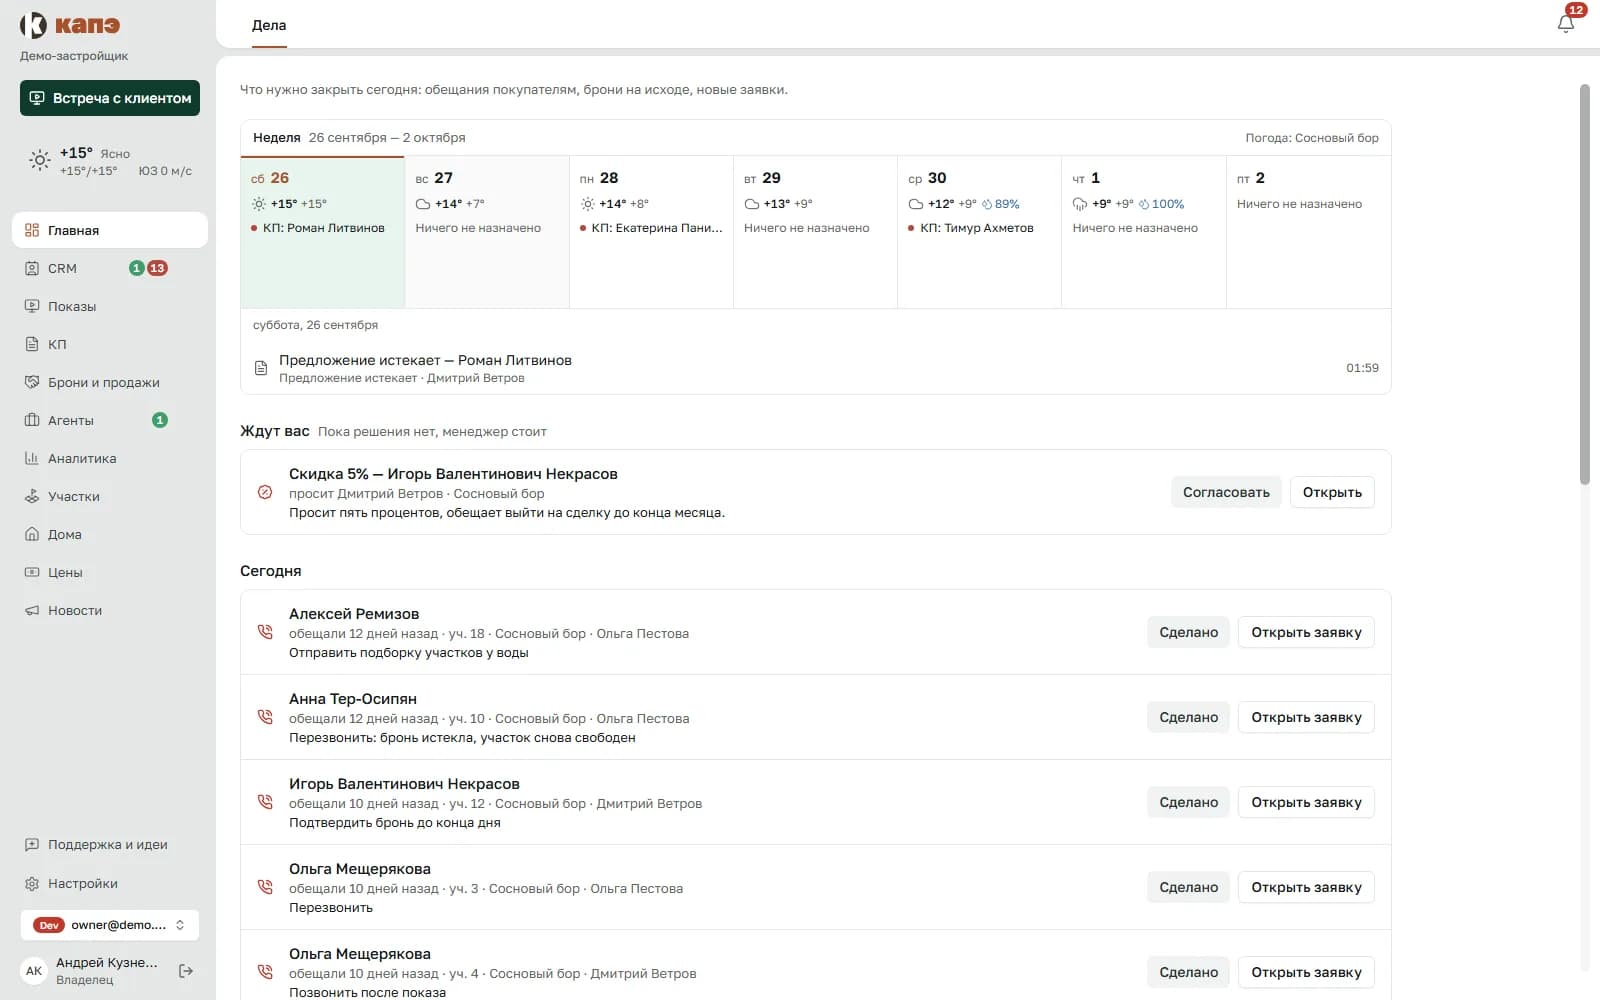This screenshot has height=1000, width=1600.
Task: Click the Капэ logo icon
Action: pos(33,25)
